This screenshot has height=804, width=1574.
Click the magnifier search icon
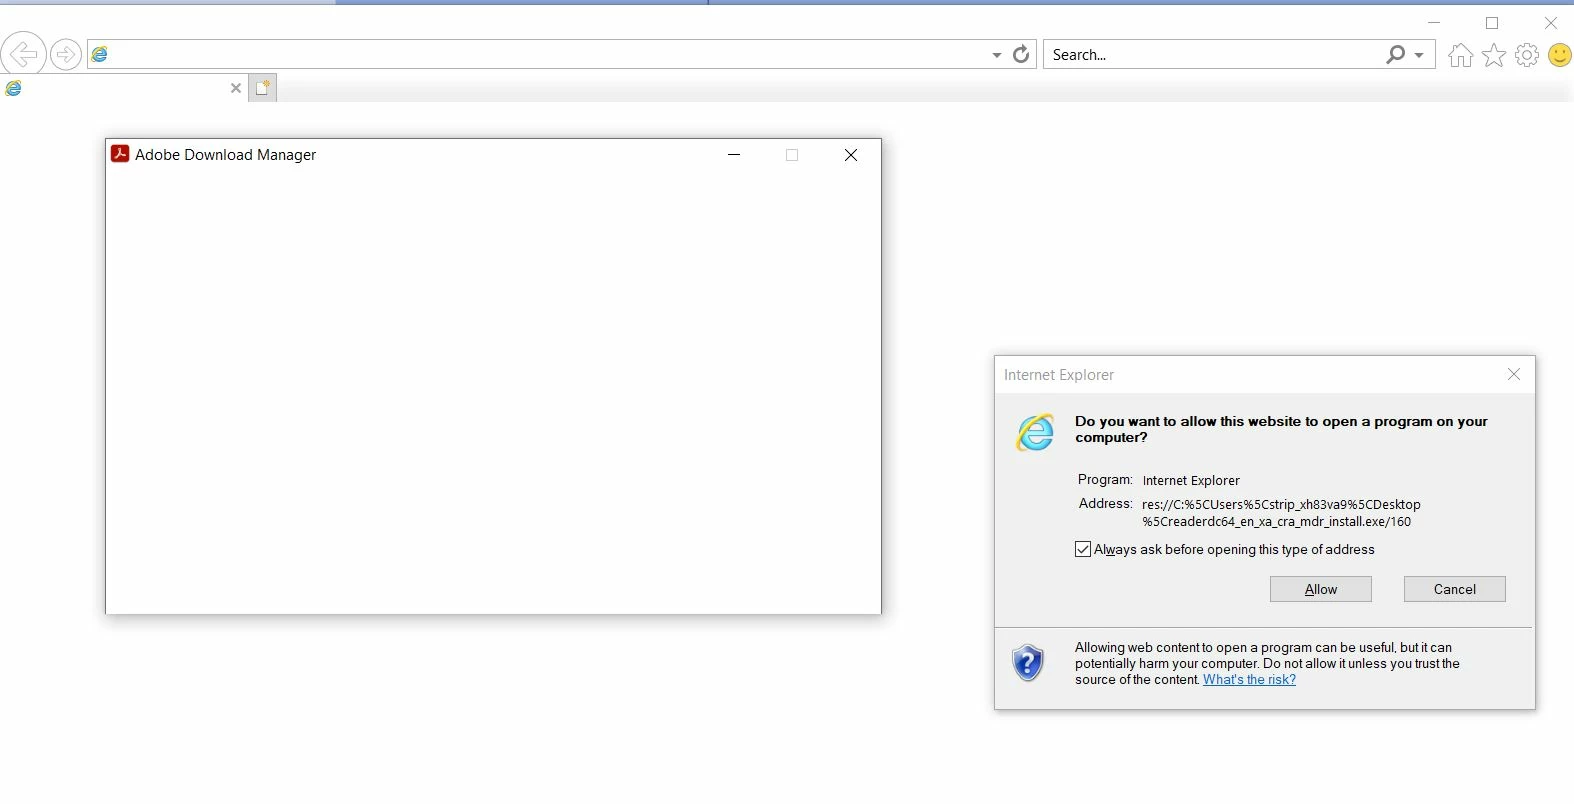(1395, 54)
